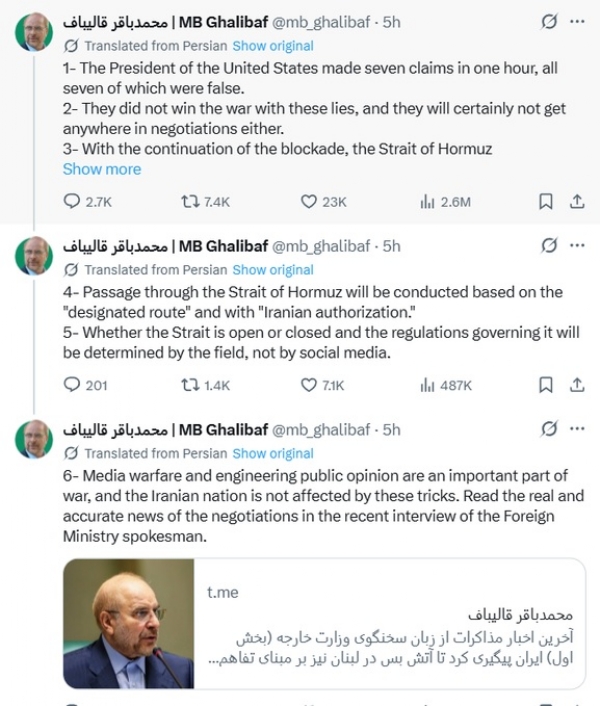Open more options on second tweet
600x706 pixels.
pos(577,245)
